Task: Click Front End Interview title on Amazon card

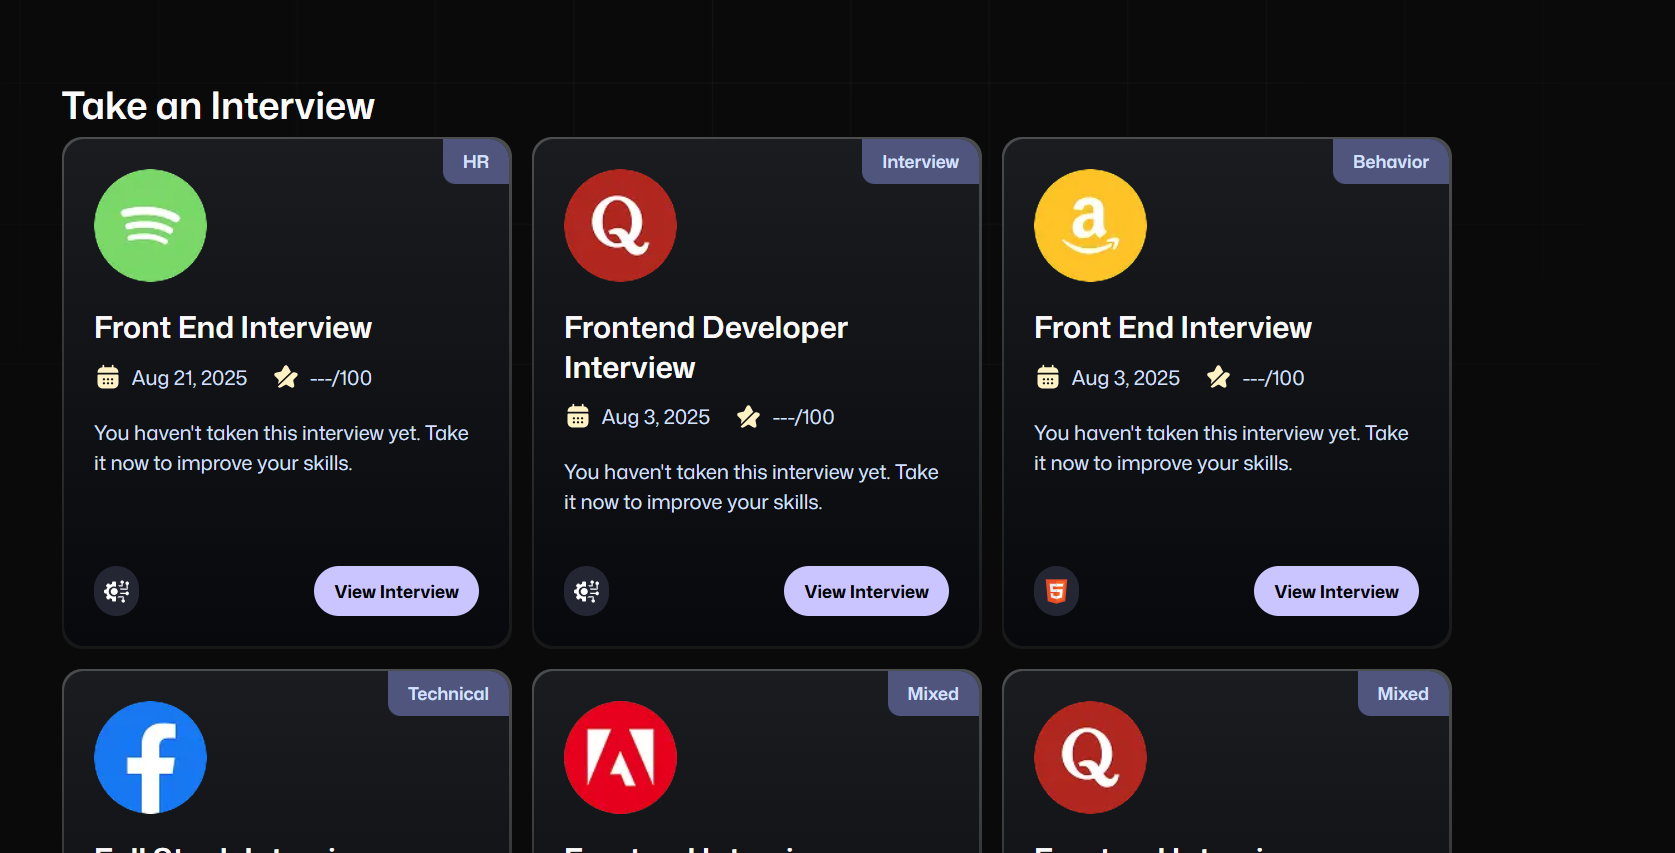Action: tap(1173, 328)
